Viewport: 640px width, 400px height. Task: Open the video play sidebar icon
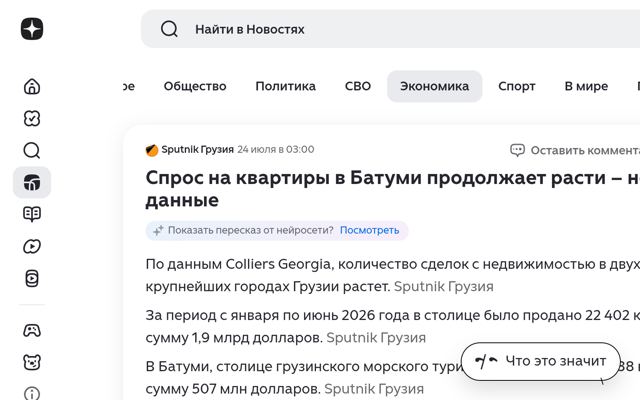tap(32, 247)
